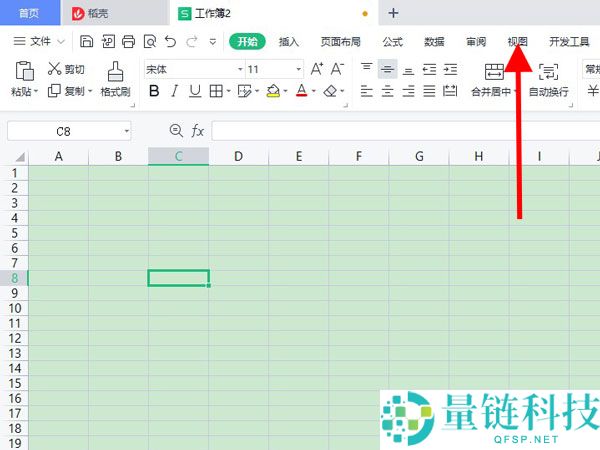Align text to bottom
Viewport: 600px width, 450px height.
coord(408,70)
